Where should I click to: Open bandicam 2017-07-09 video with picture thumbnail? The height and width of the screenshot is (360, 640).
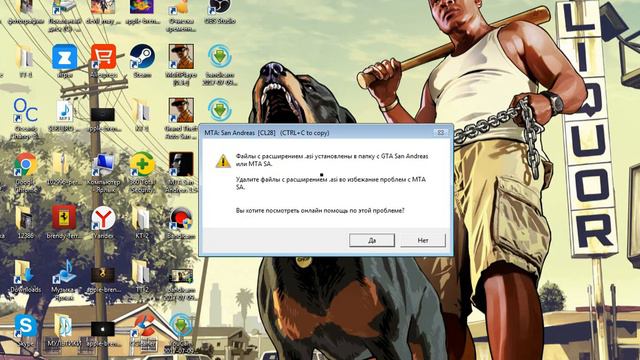tap(181, 276)
